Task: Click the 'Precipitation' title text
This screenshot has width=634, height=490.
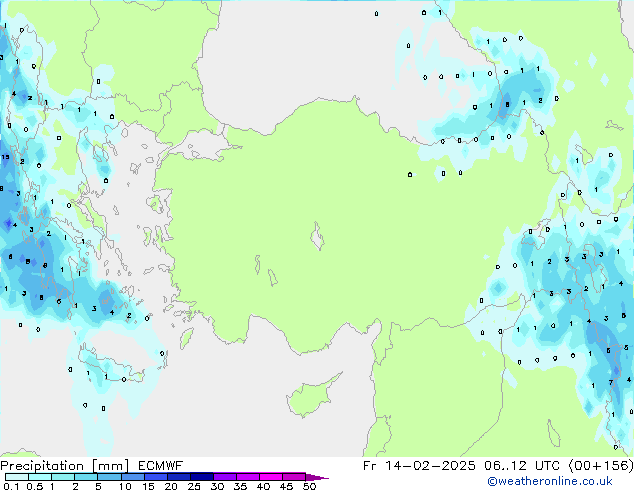Action: pos(42,466)
